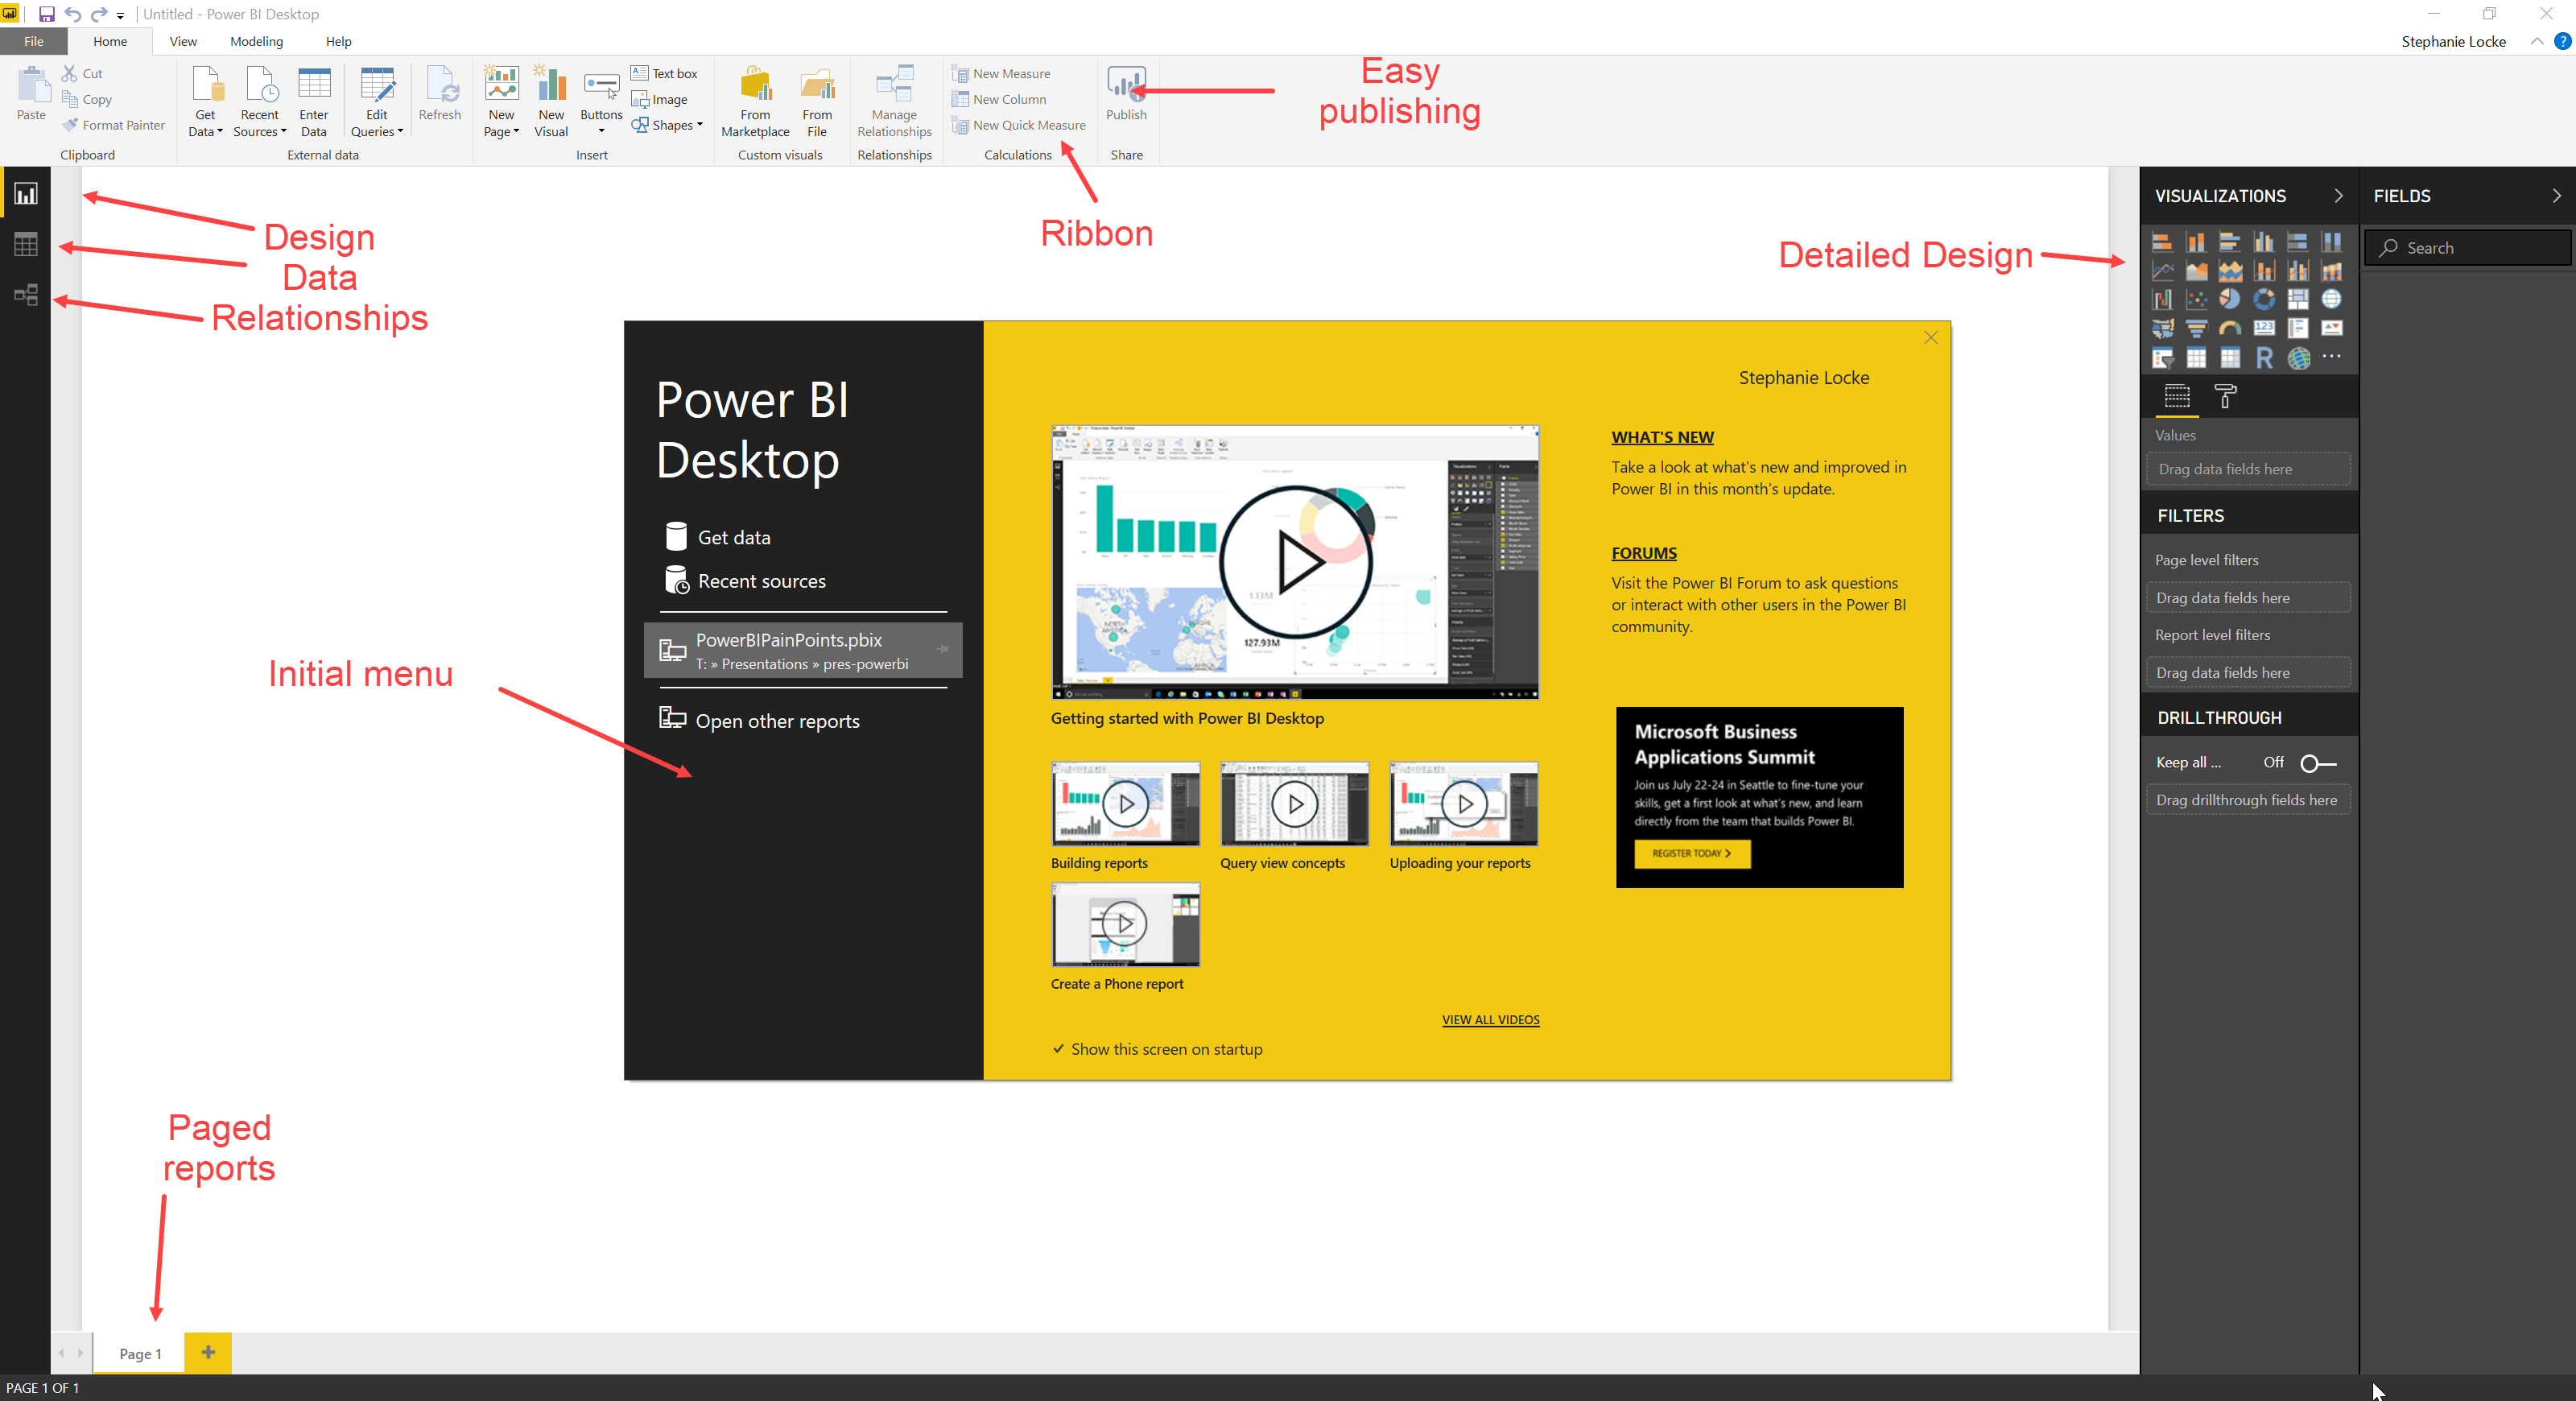Viewport: 2576px width, 1401px height.
Task: Collapse the ribbon with the caret
Action: click(2537, 41)
